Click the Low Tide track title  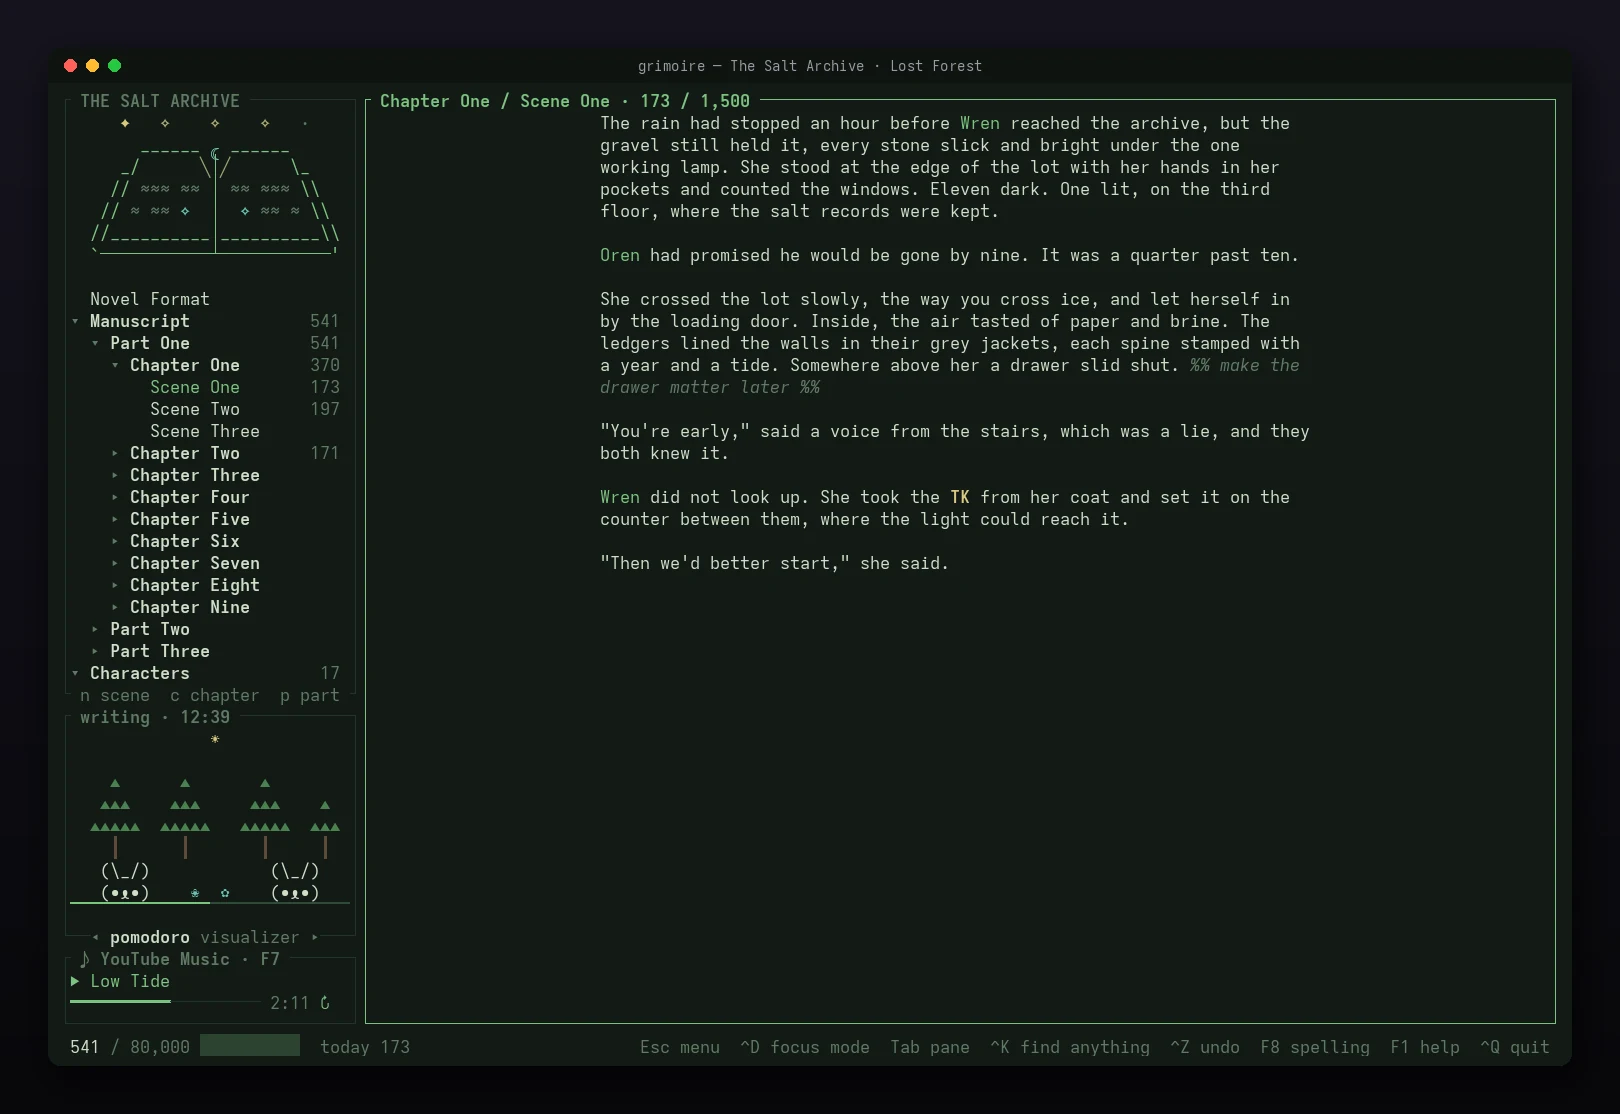coord(130,981)
